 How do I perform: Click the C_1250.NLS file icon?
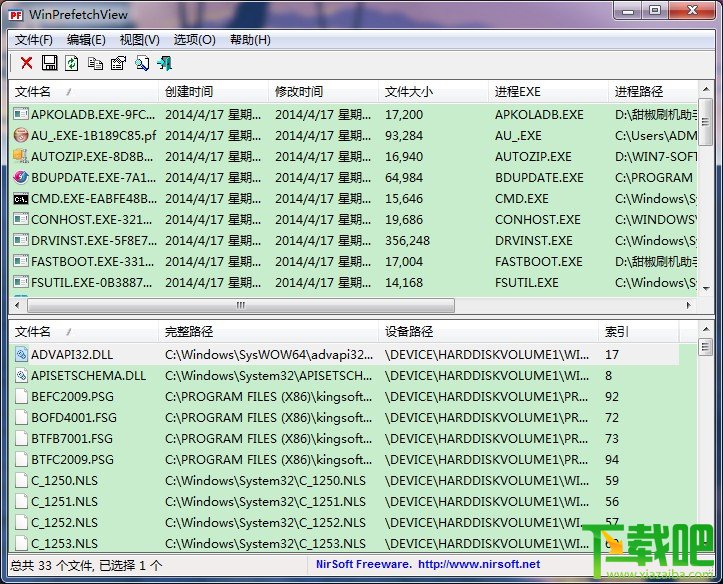point(21,480)
